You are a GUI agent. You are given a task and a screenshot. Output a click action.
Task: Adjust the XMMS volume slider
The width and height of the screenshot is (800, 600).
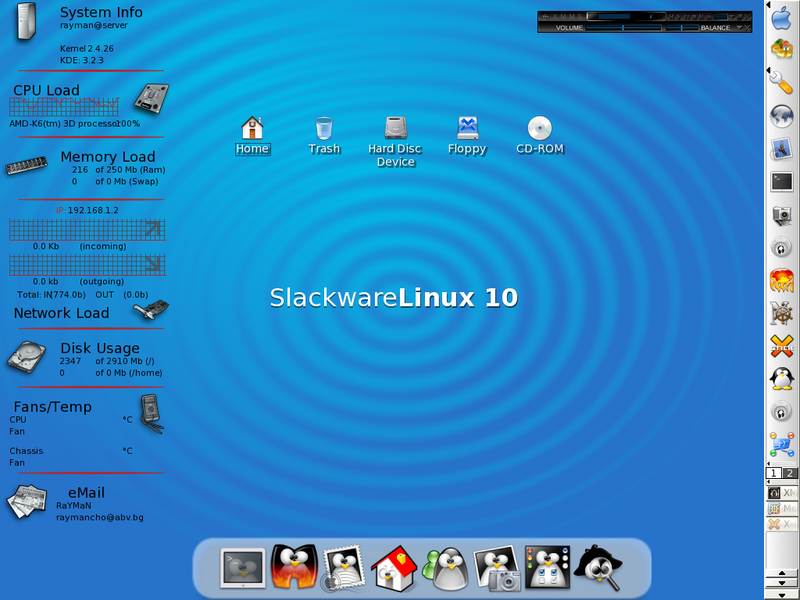[622, 28]
